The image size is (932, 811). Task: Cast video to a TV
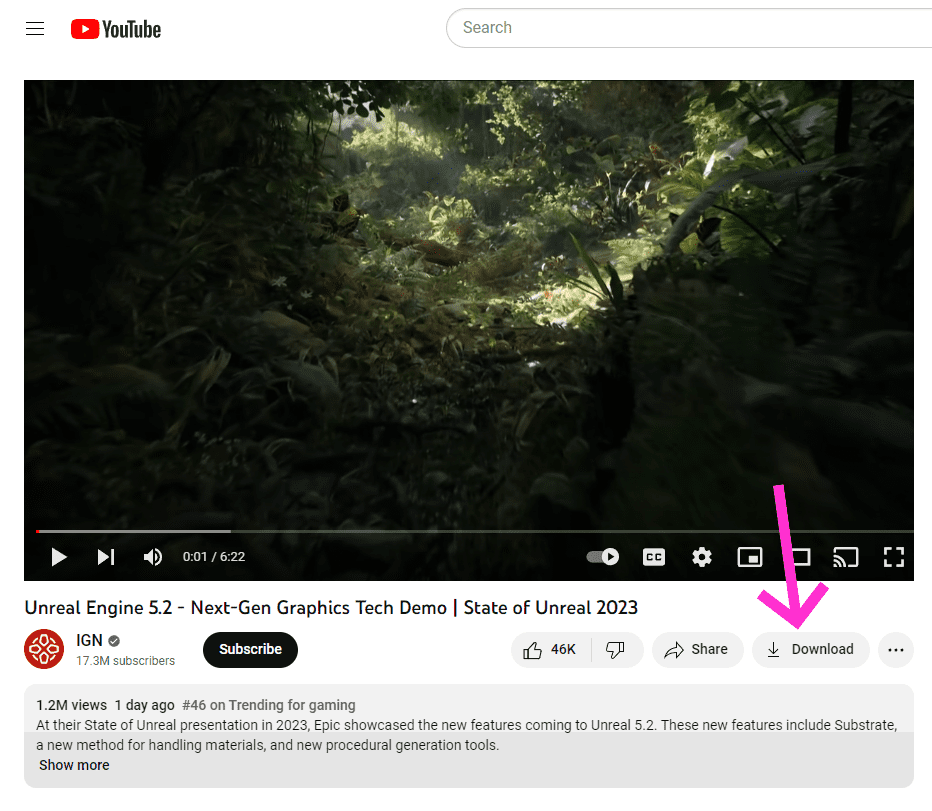pyautogui.click(x=846, y=557)
